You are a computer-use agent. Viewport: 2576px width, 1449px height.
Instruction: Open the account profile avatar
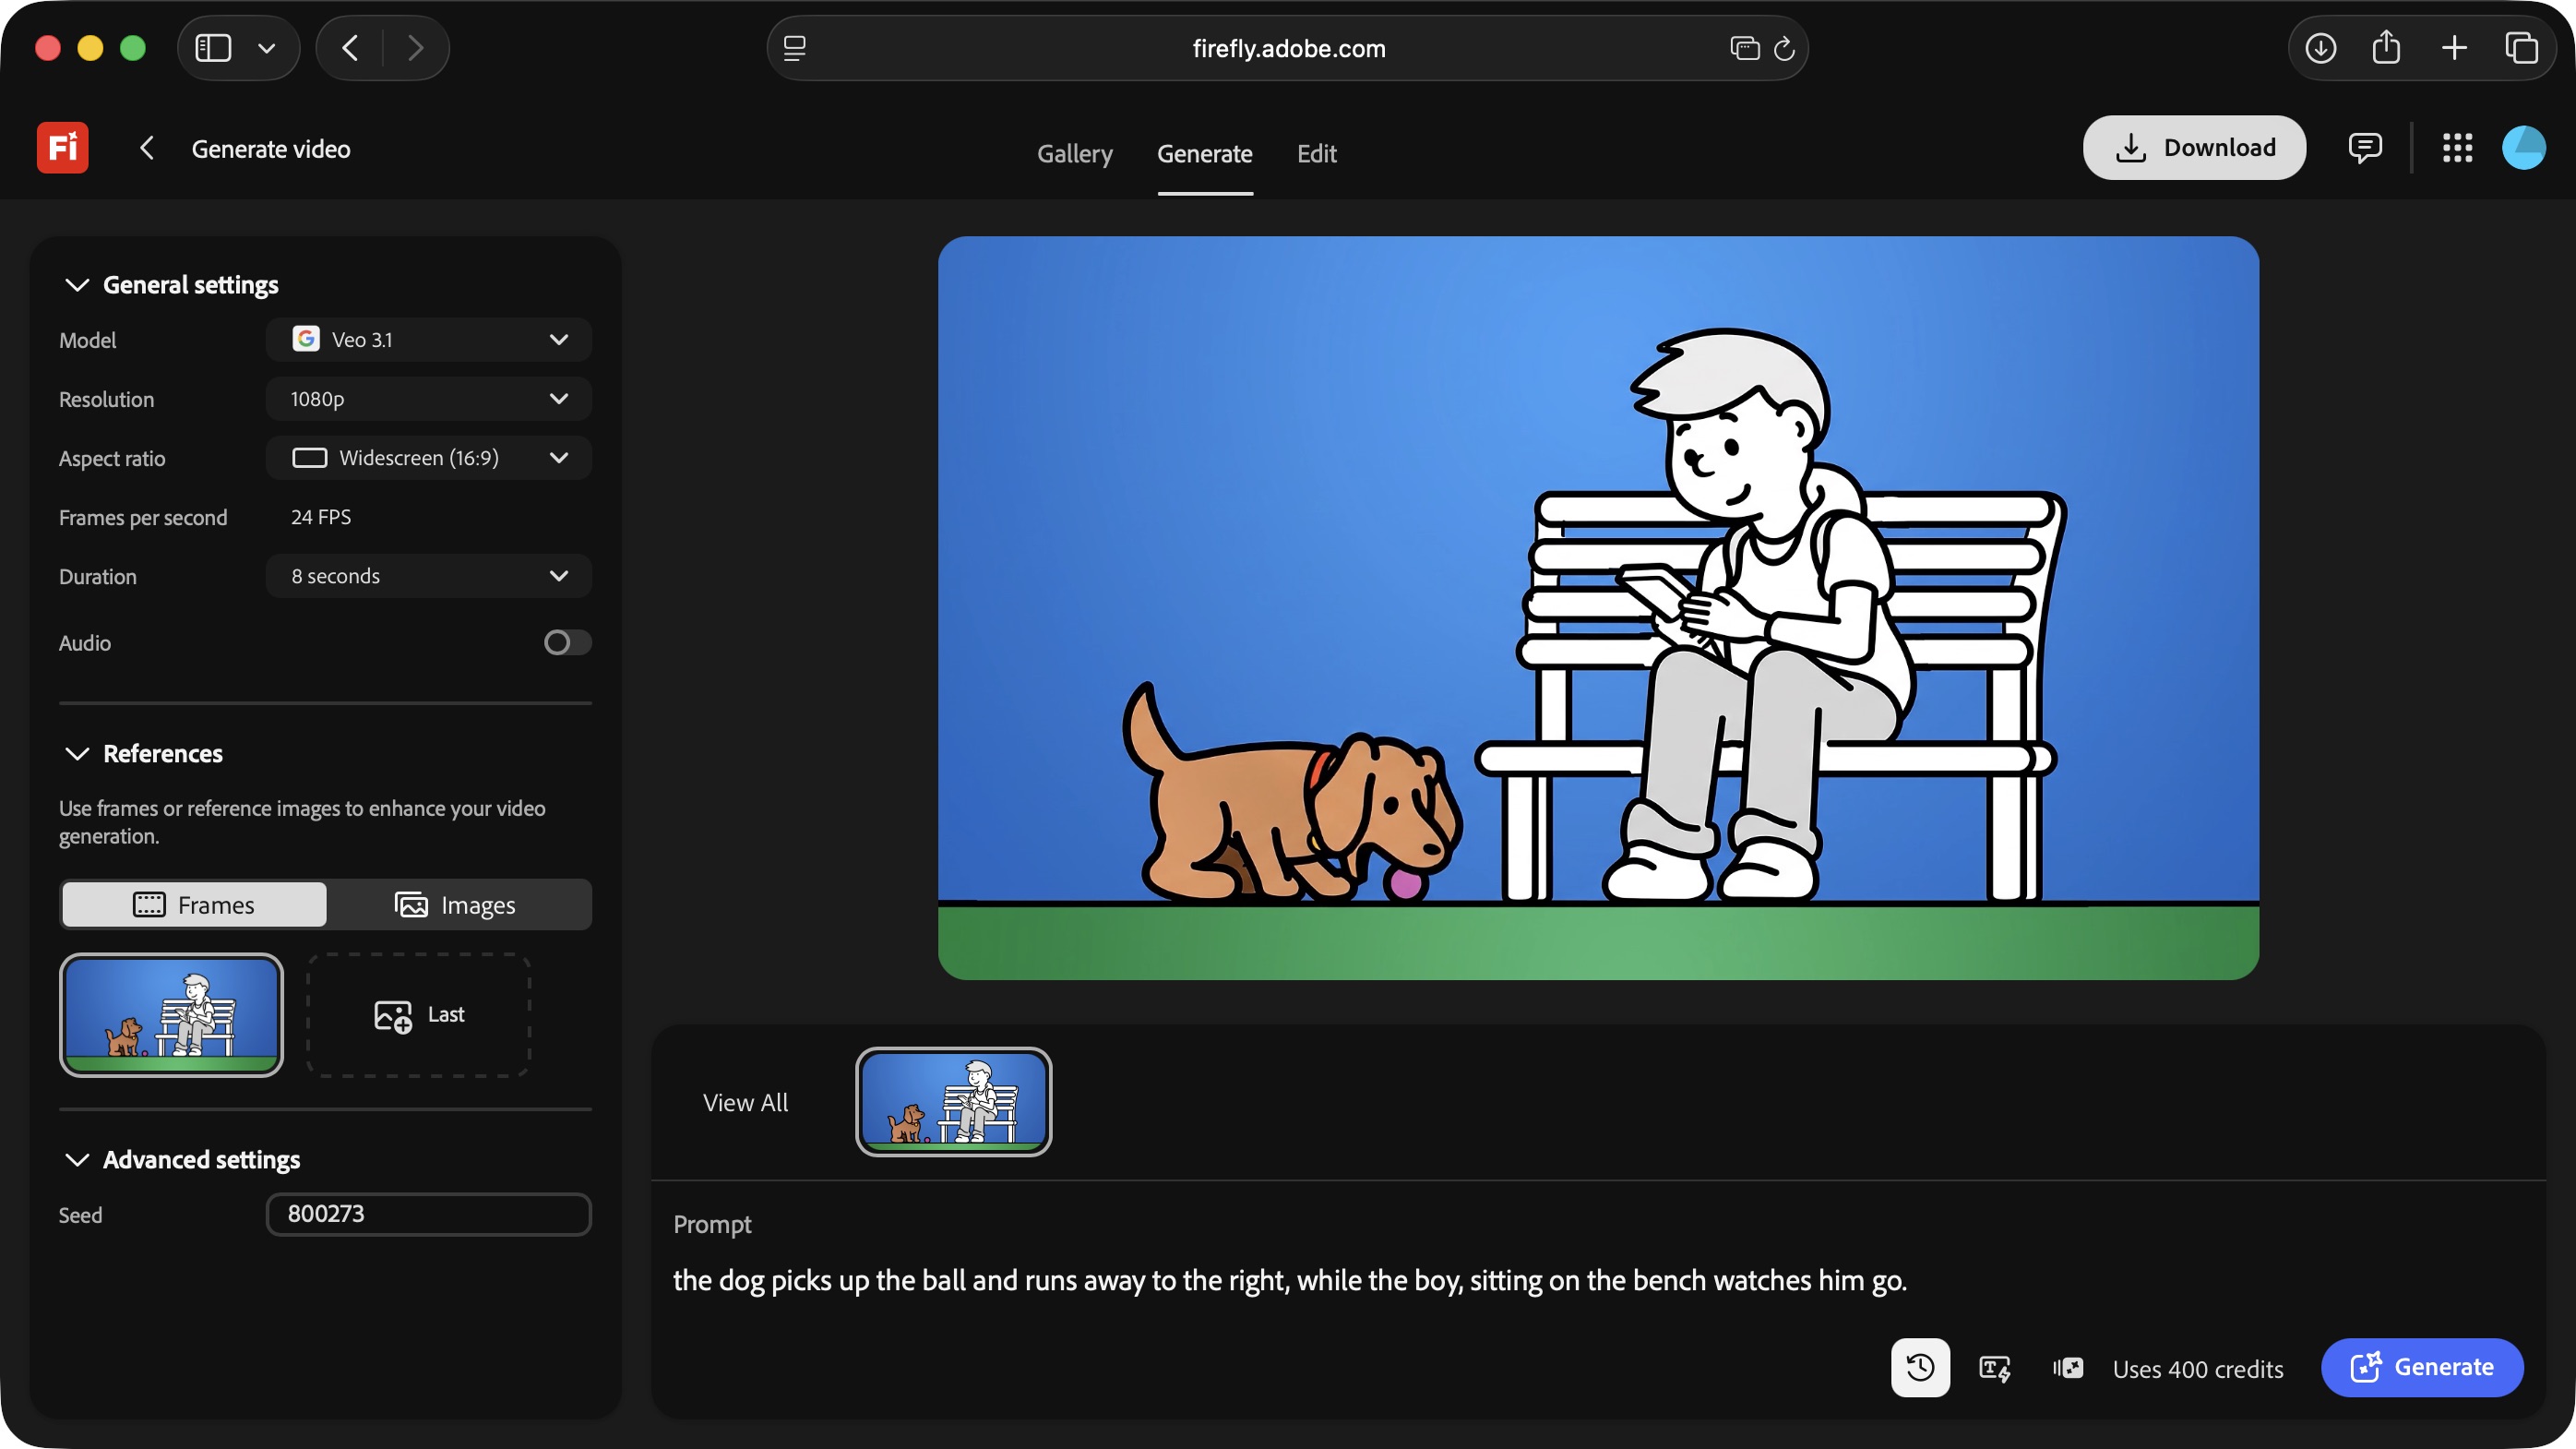[2523, 148]
